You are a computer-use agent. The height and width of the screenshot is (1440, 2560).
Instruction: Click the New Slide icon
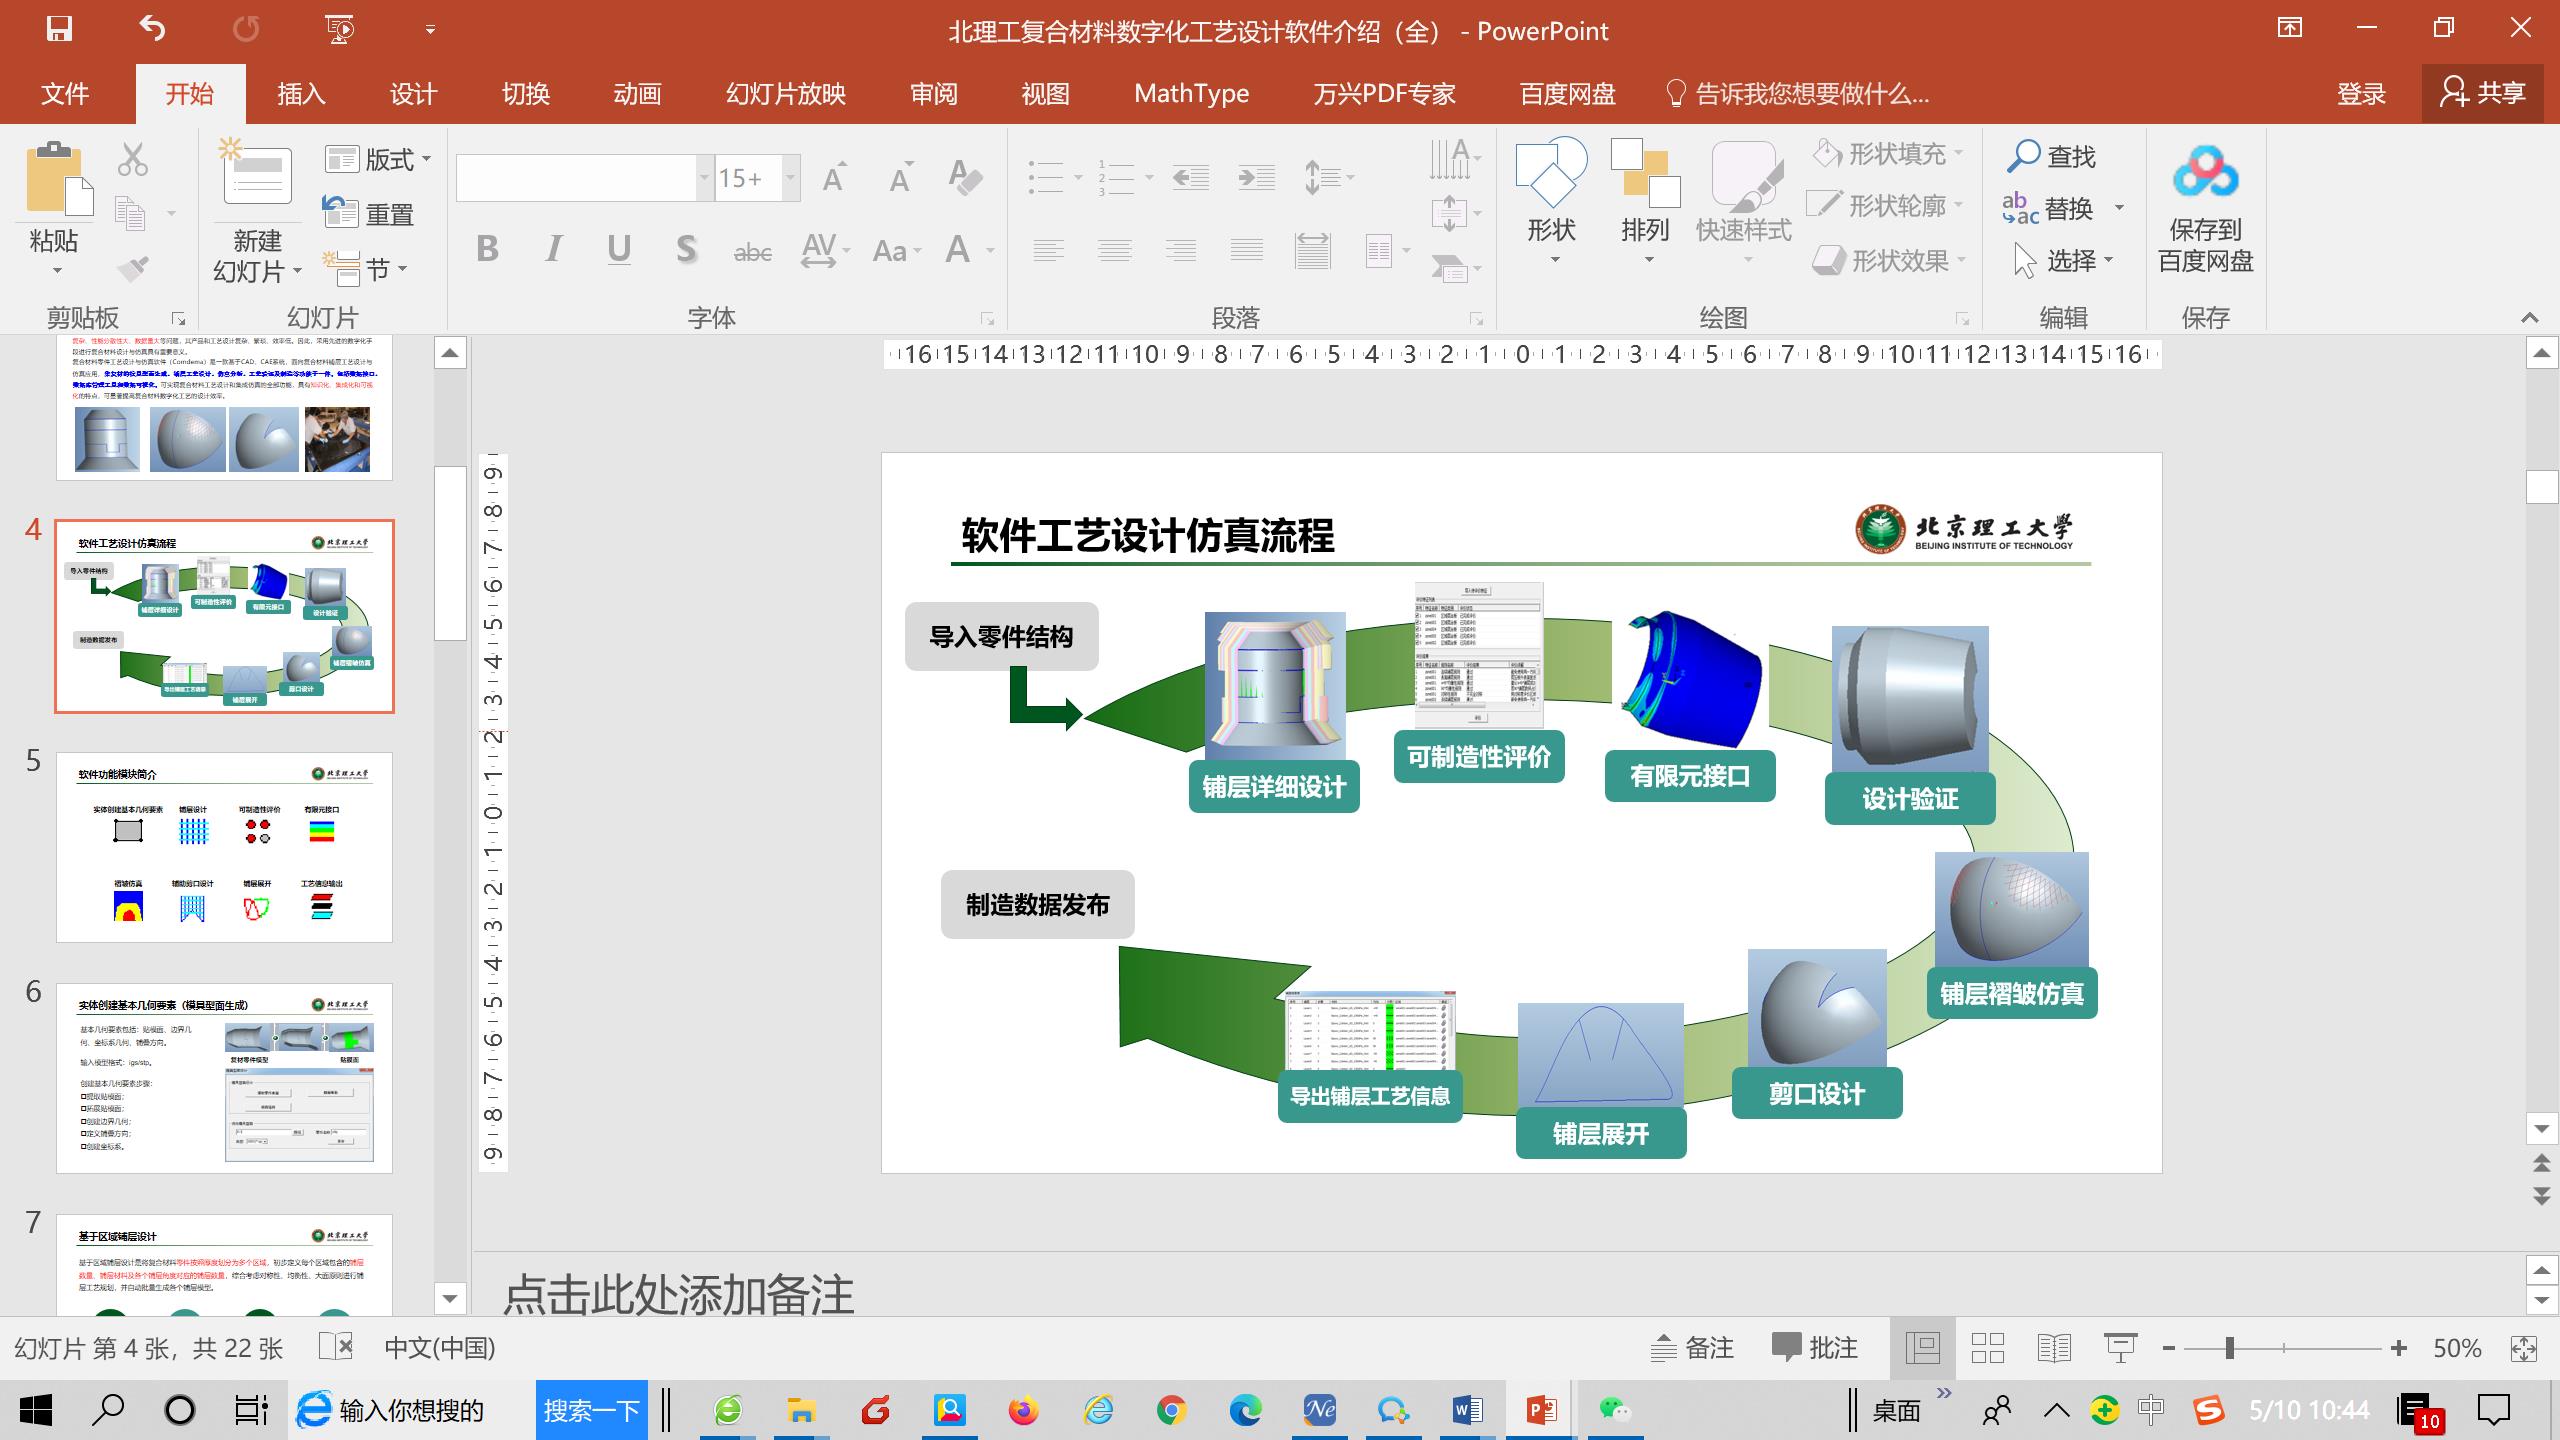coord(258,178)
